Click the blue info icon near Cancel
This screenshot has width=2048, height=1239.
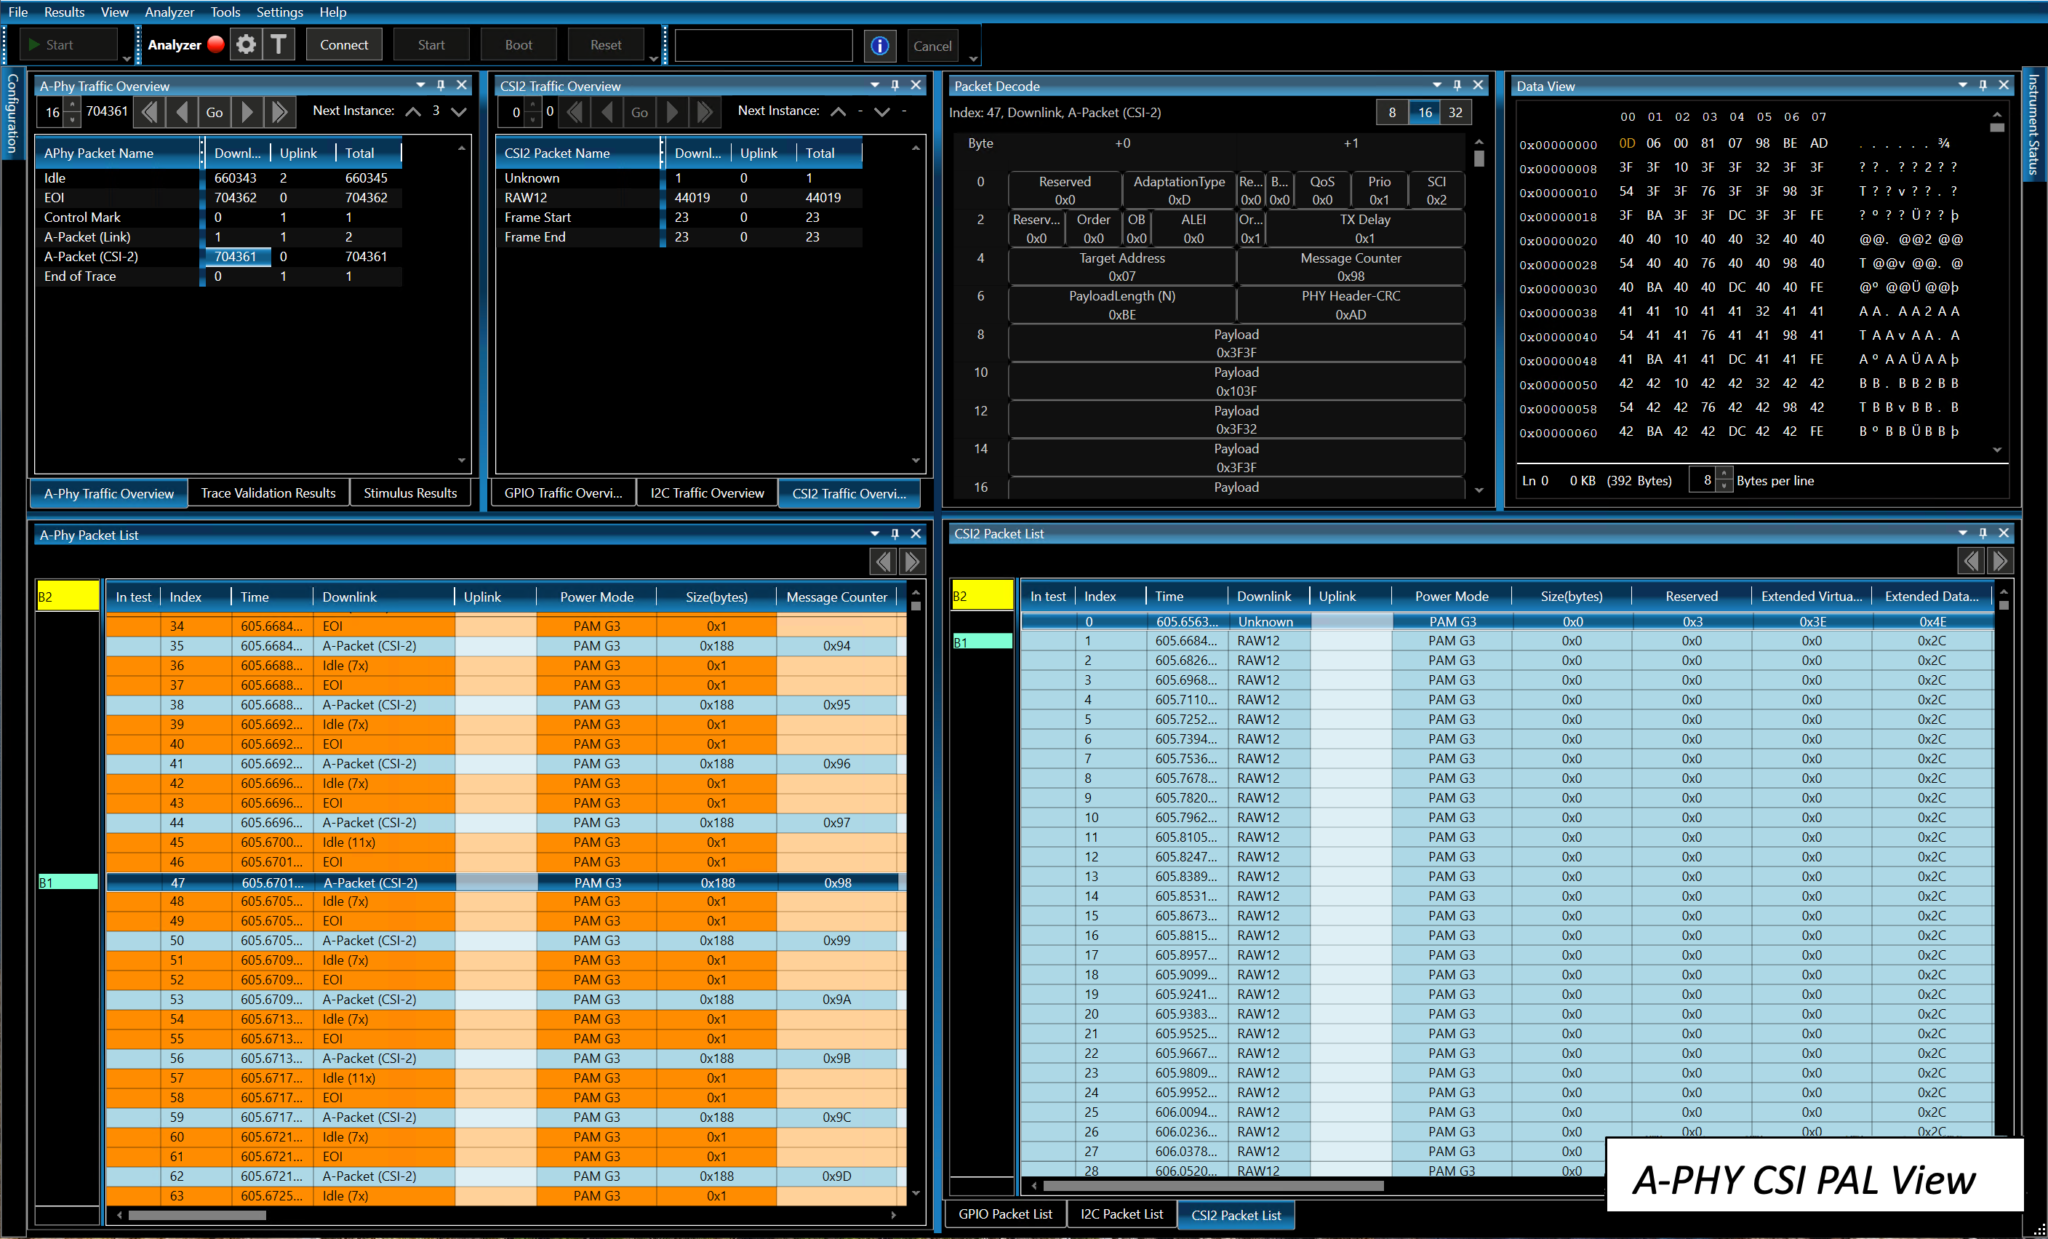point(880,45)
